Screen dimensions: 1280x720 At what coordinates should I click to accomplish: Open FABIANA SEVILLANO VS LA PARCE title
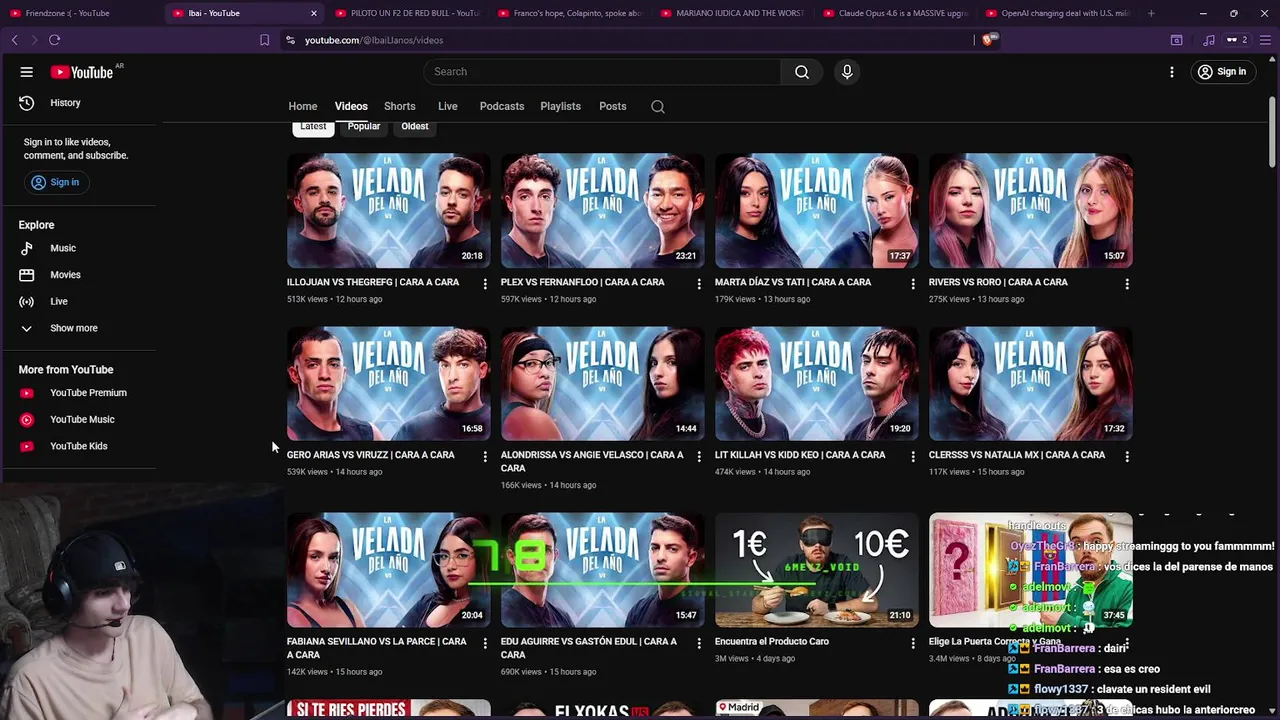click(377, 649)
